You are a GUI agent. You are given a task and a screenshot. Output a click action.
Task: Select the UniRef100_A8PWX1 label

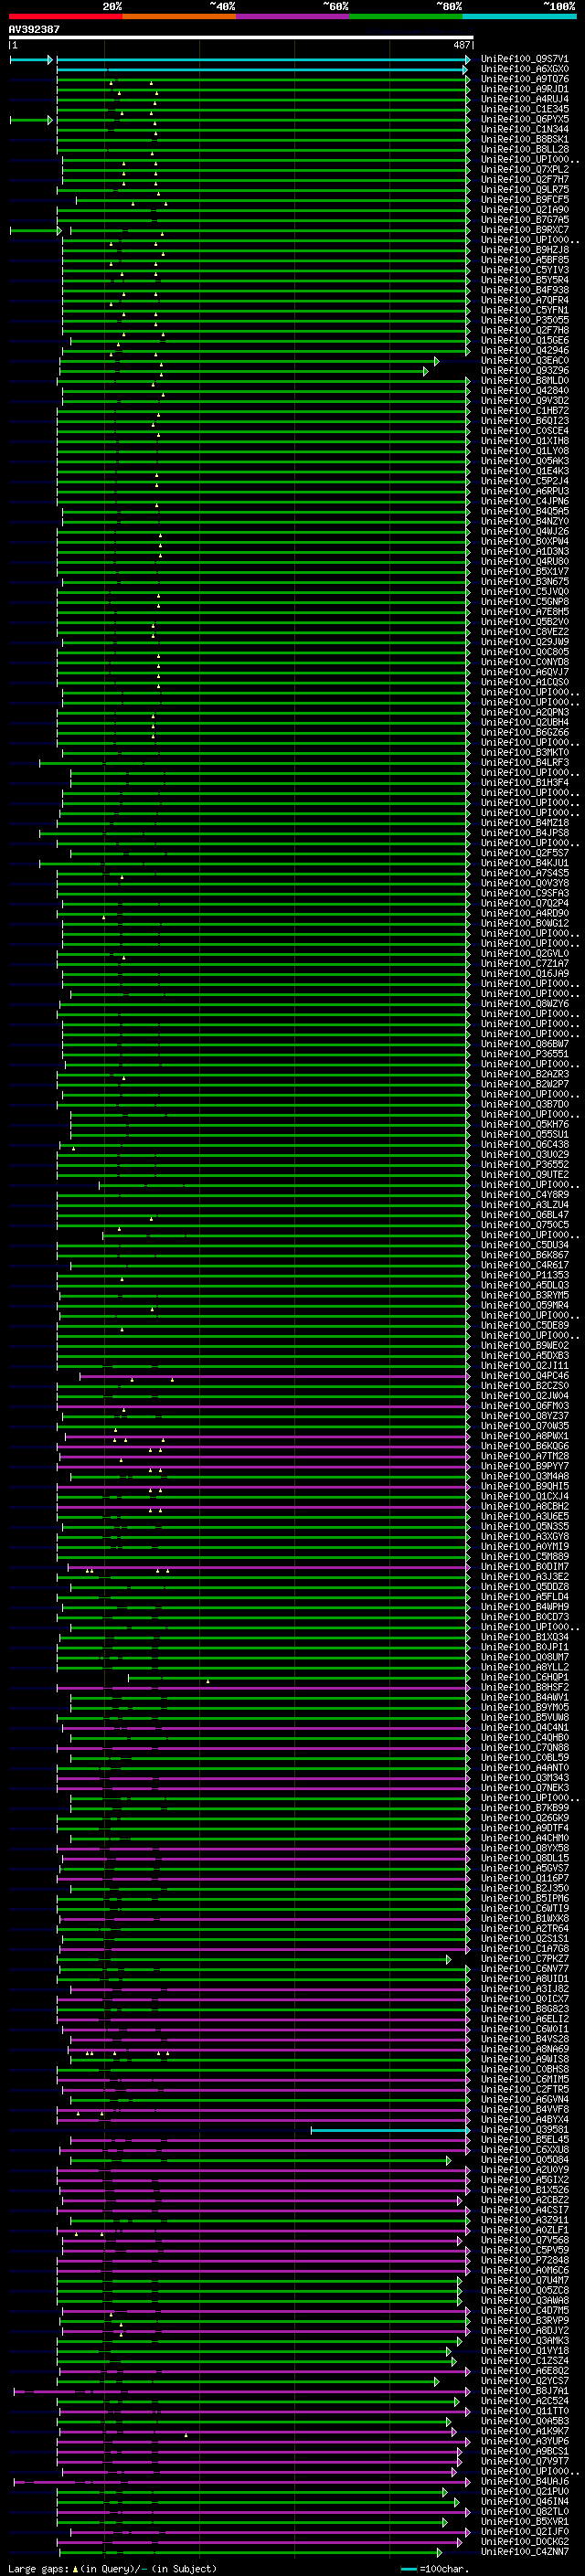(525, 1437)
